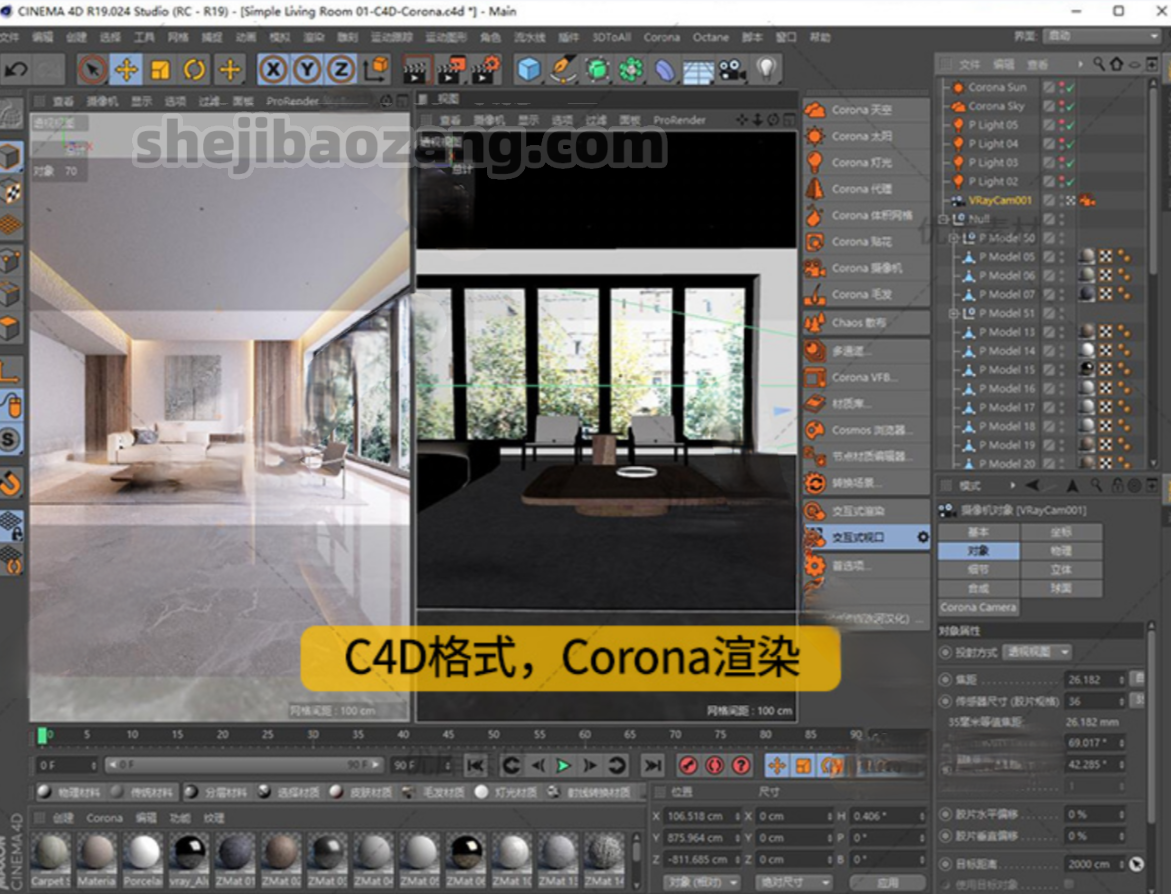Toggle visibility dots for VRayCam001
Image resolution: width=1171 pixels, height=894 pixels.
click(1061, 200)
